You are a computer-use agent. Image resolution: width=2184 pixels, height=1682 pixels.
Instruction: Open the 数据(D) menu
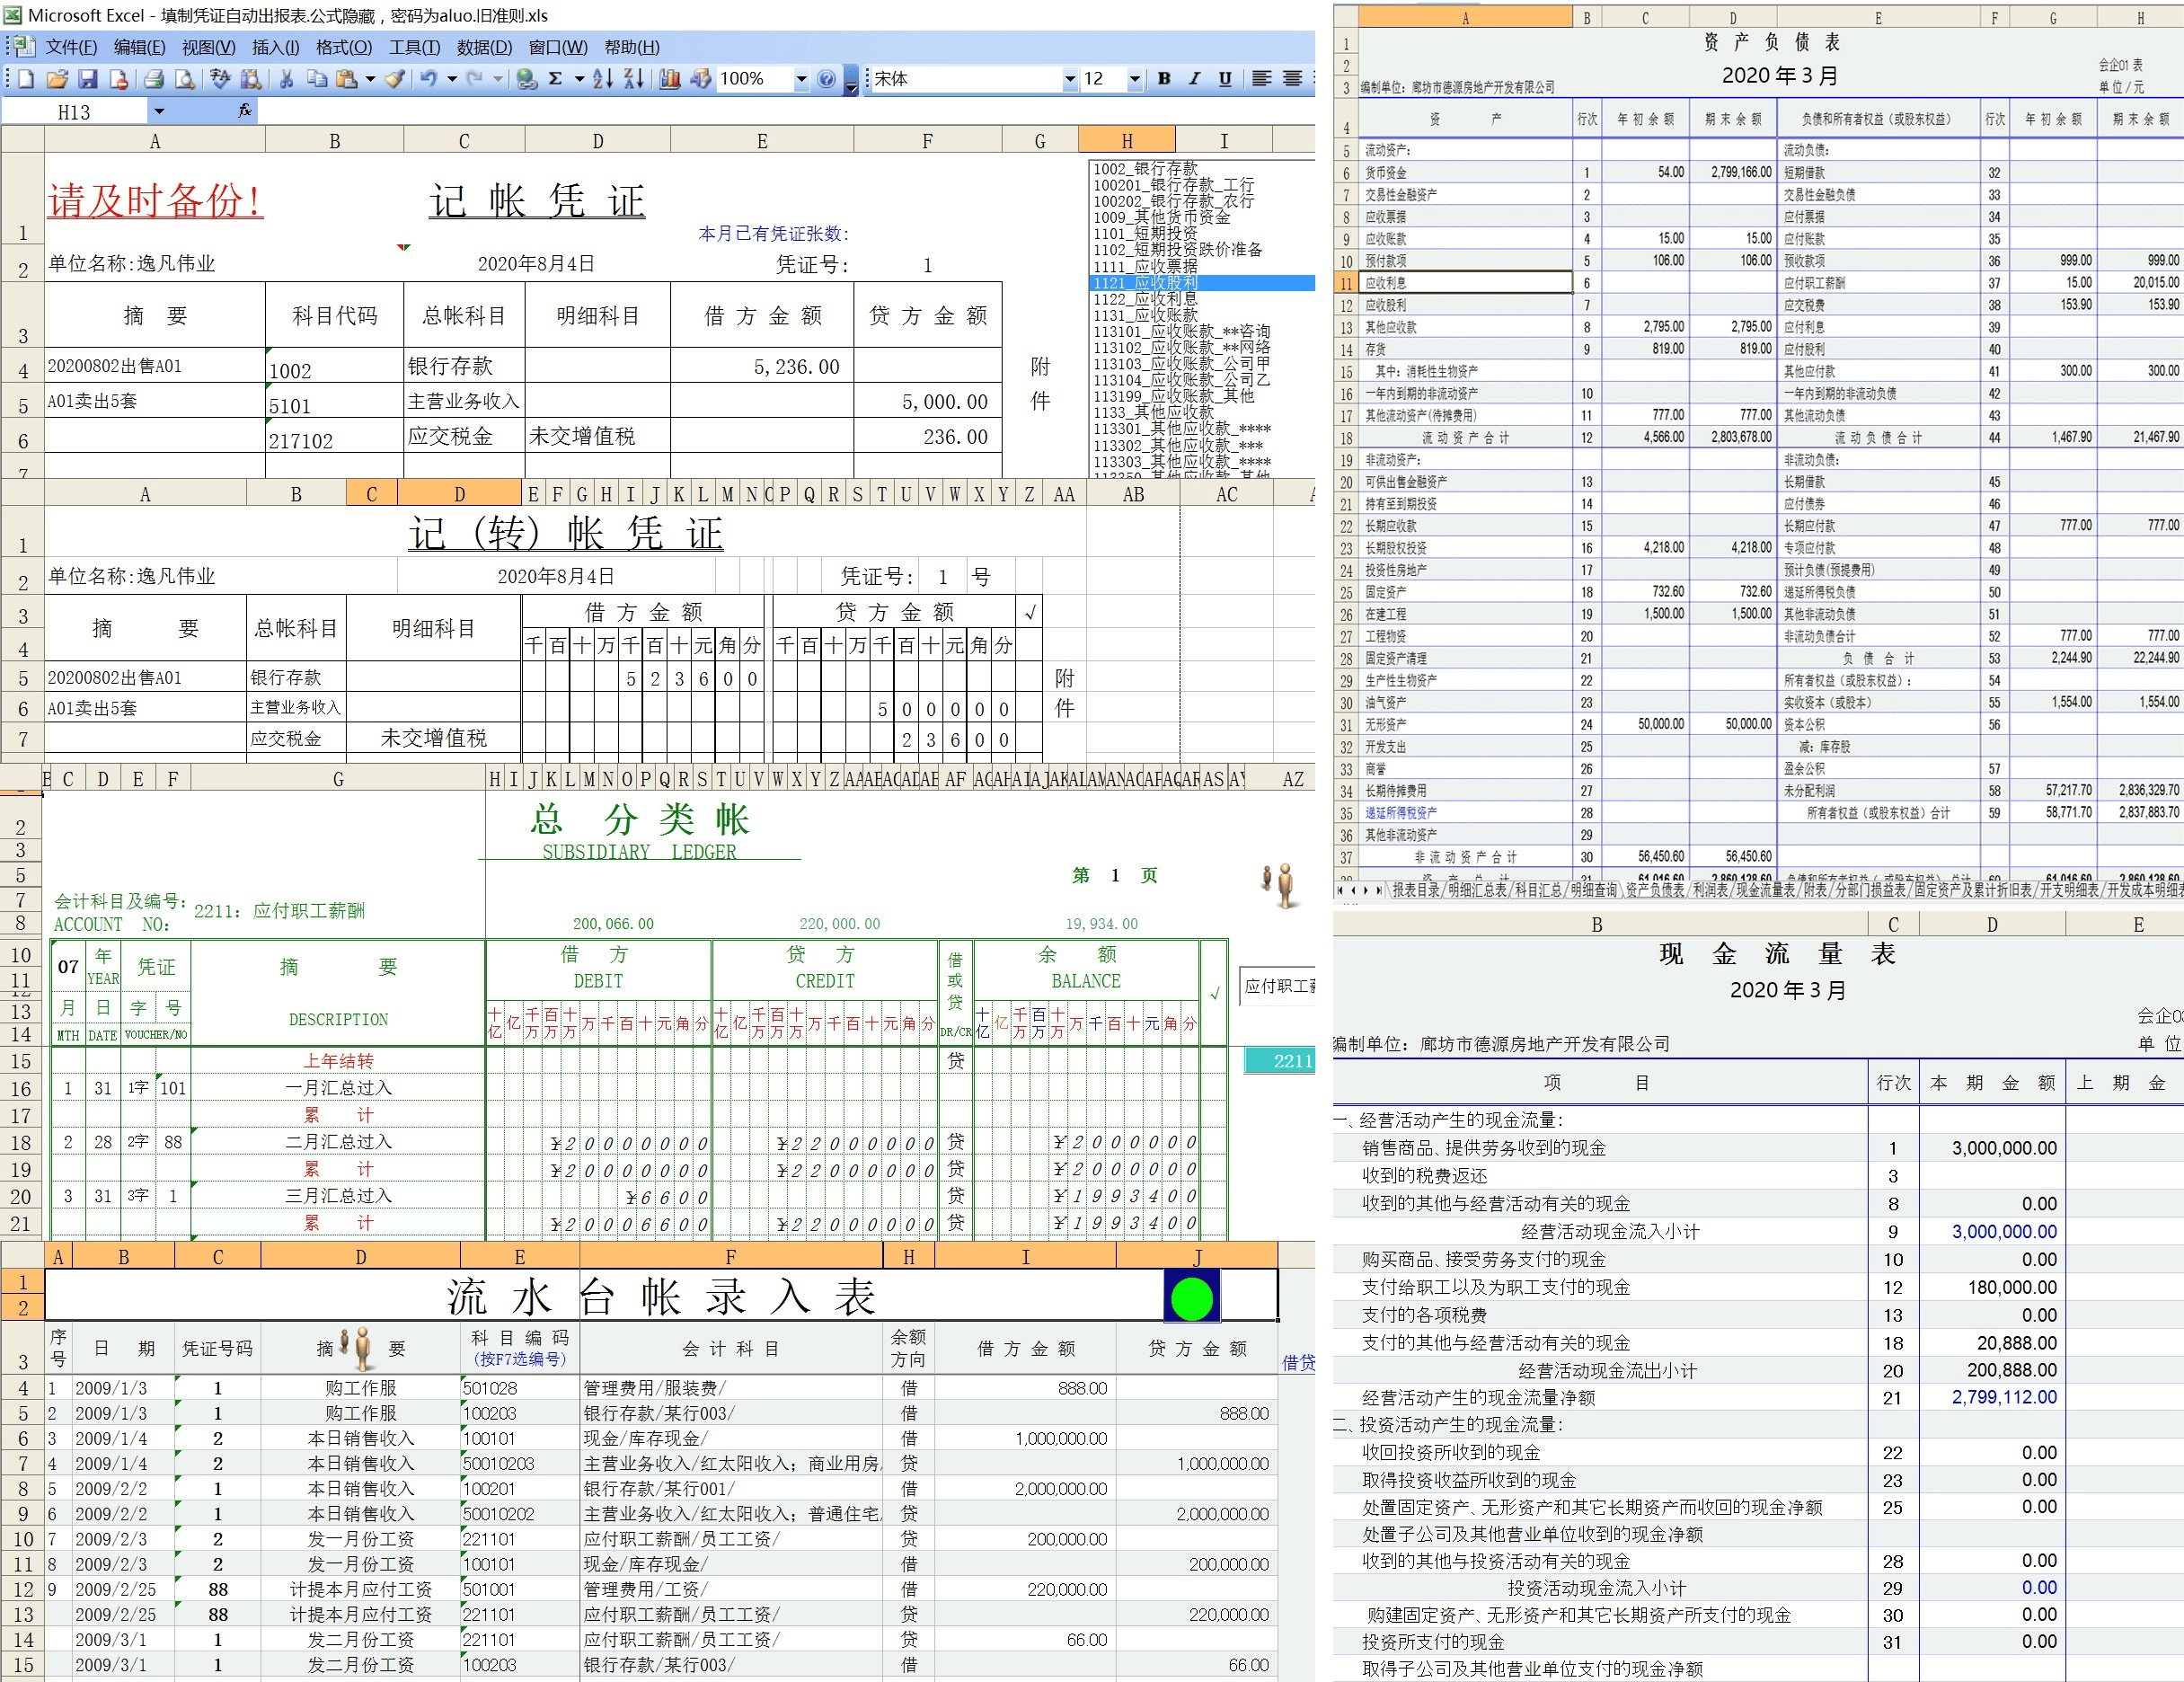[x=484, y=47]
